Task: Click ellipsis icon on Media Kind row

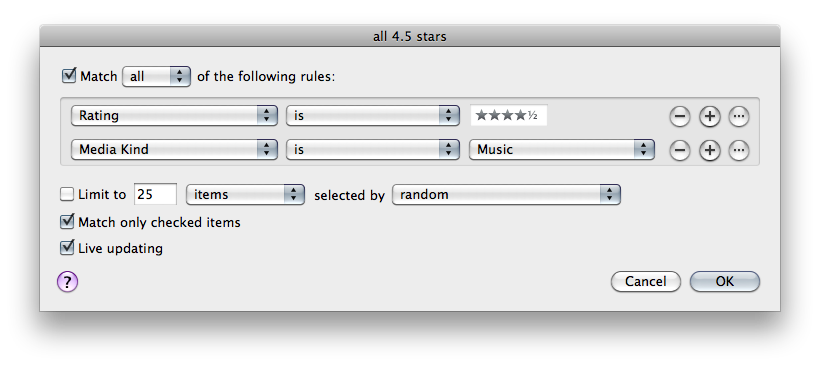Action: click(x=738, y=151)
